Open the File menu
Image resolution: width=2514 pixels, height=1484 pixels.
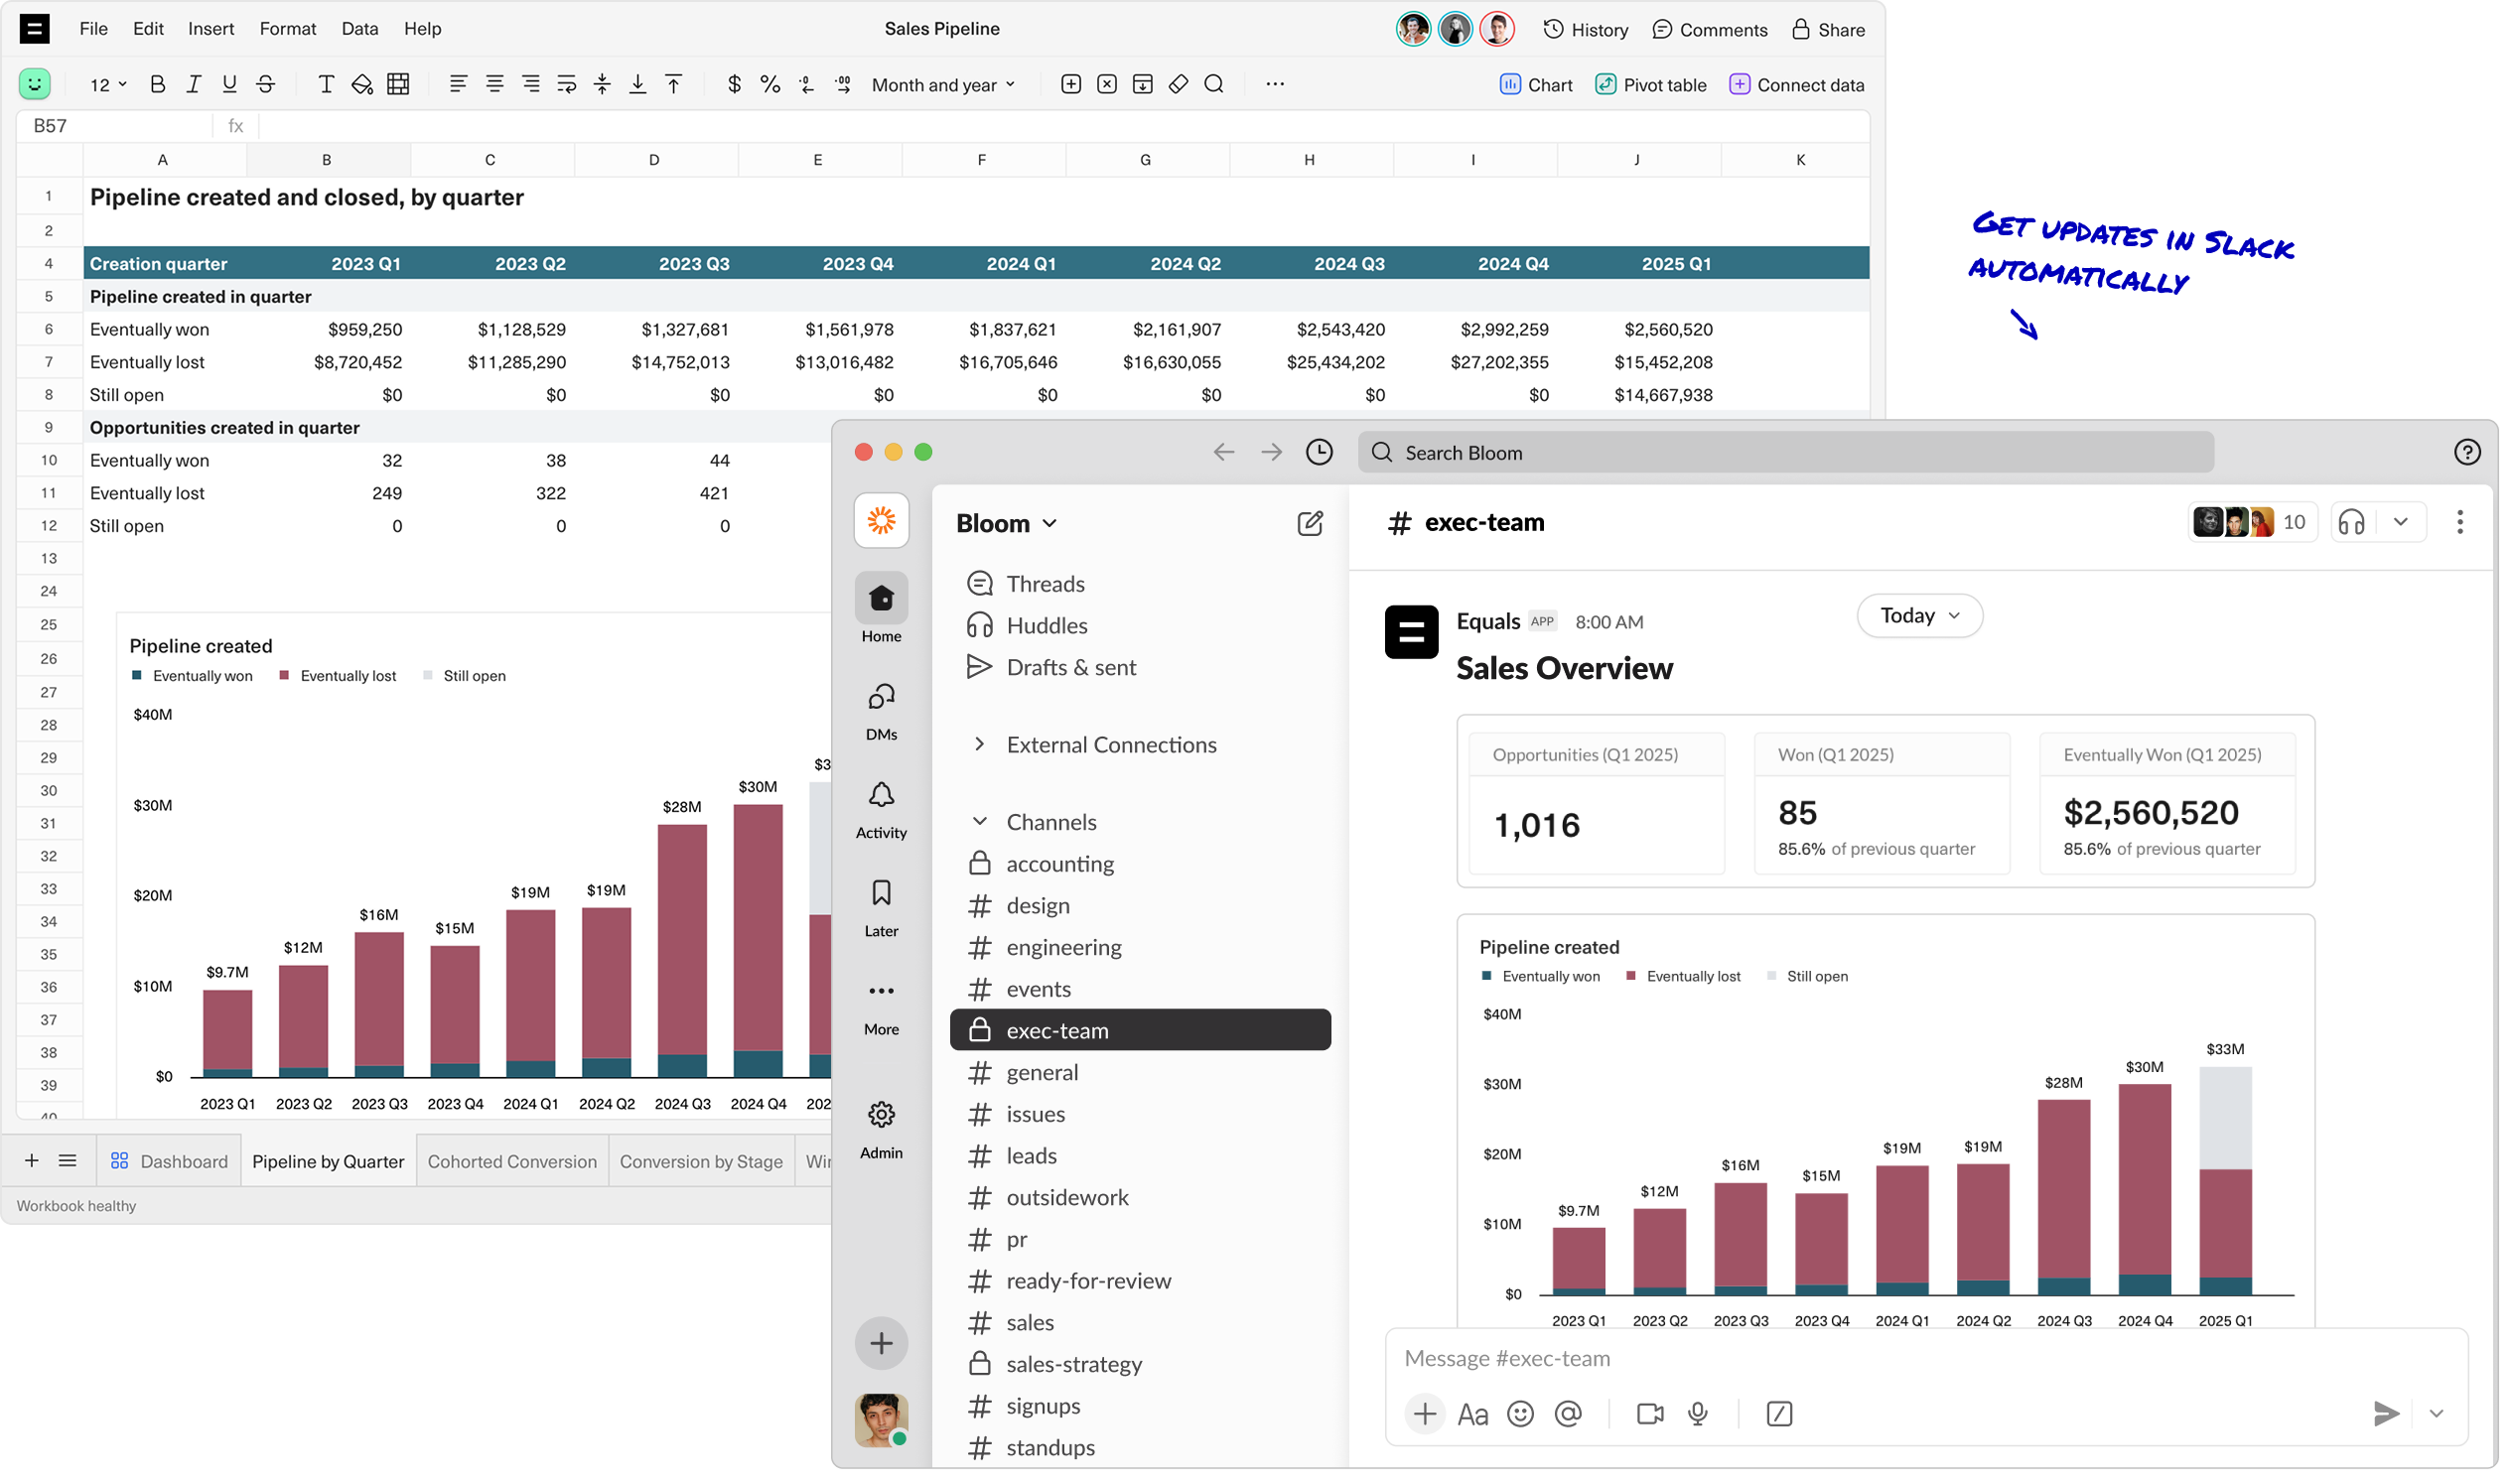(x=94, y=29)
